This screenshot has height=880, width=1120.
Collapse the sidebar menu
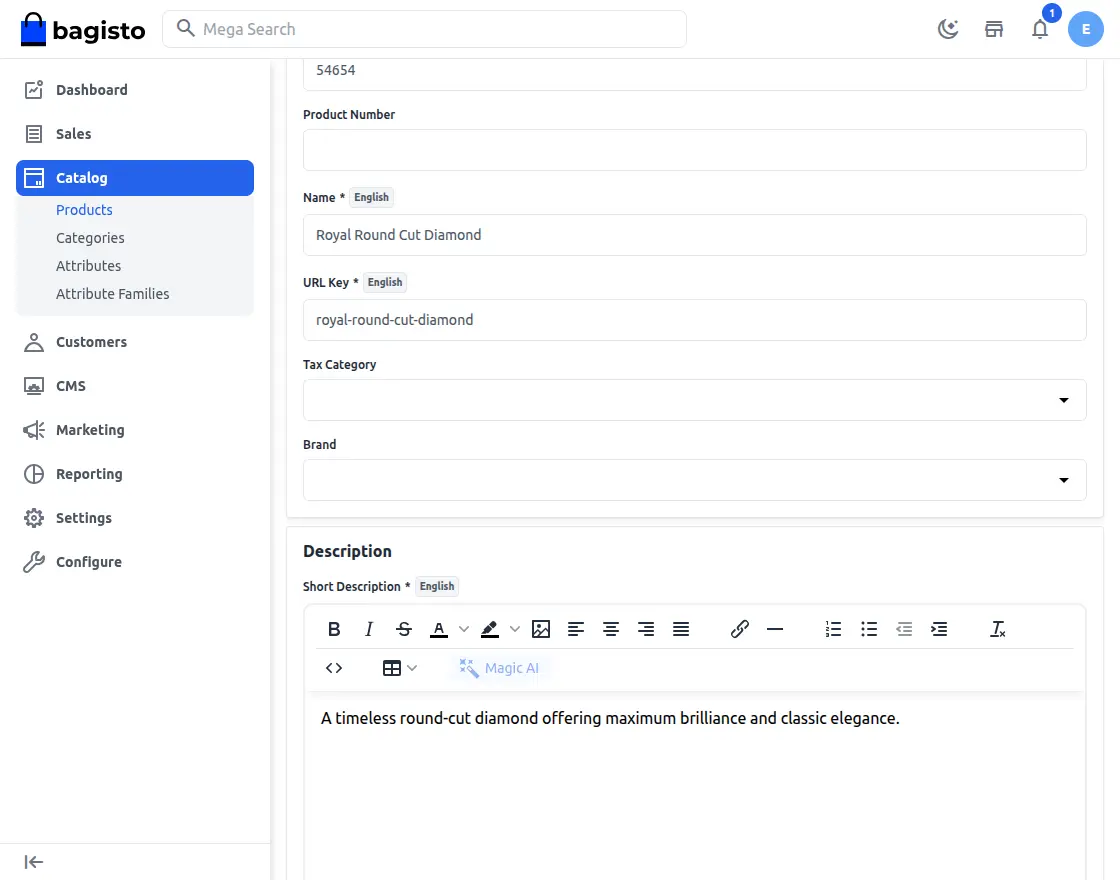tap(34, 862)
